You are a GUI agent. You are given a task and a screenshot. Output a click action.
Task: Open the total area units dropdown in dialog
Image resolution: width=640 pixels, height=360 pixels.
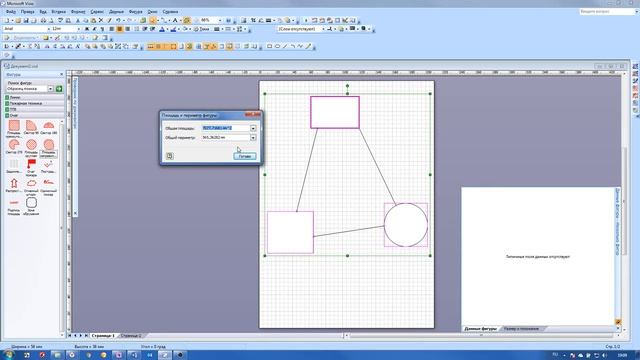(253, 128)
